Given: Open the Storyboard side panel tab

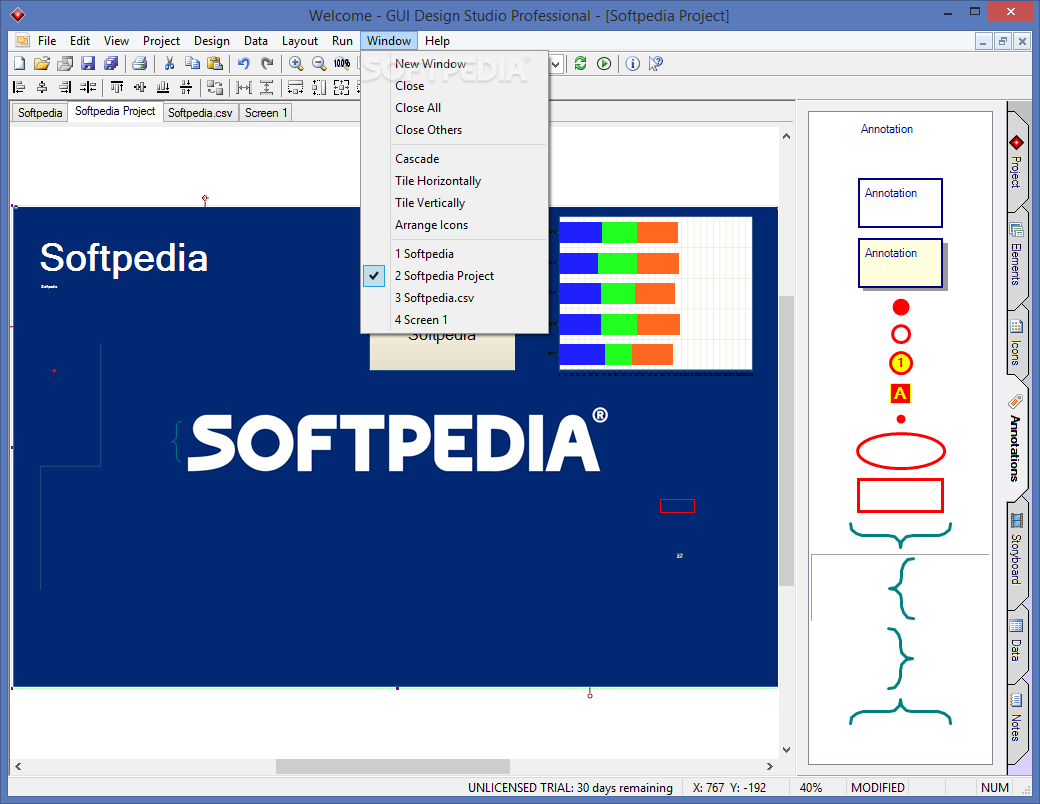Looking at the screenshot, I should tap(1016, 550).
